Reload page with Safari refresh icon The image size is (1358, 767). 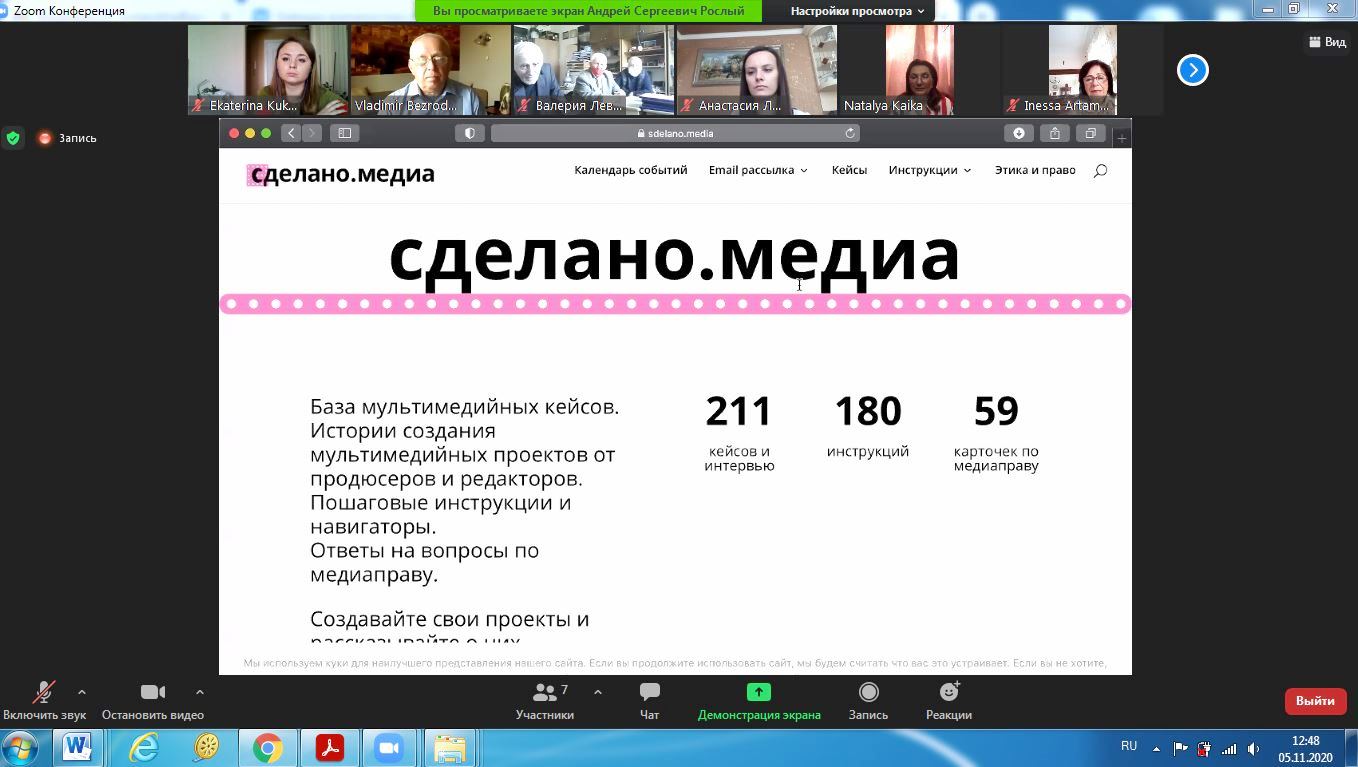[x=850, y=133]
